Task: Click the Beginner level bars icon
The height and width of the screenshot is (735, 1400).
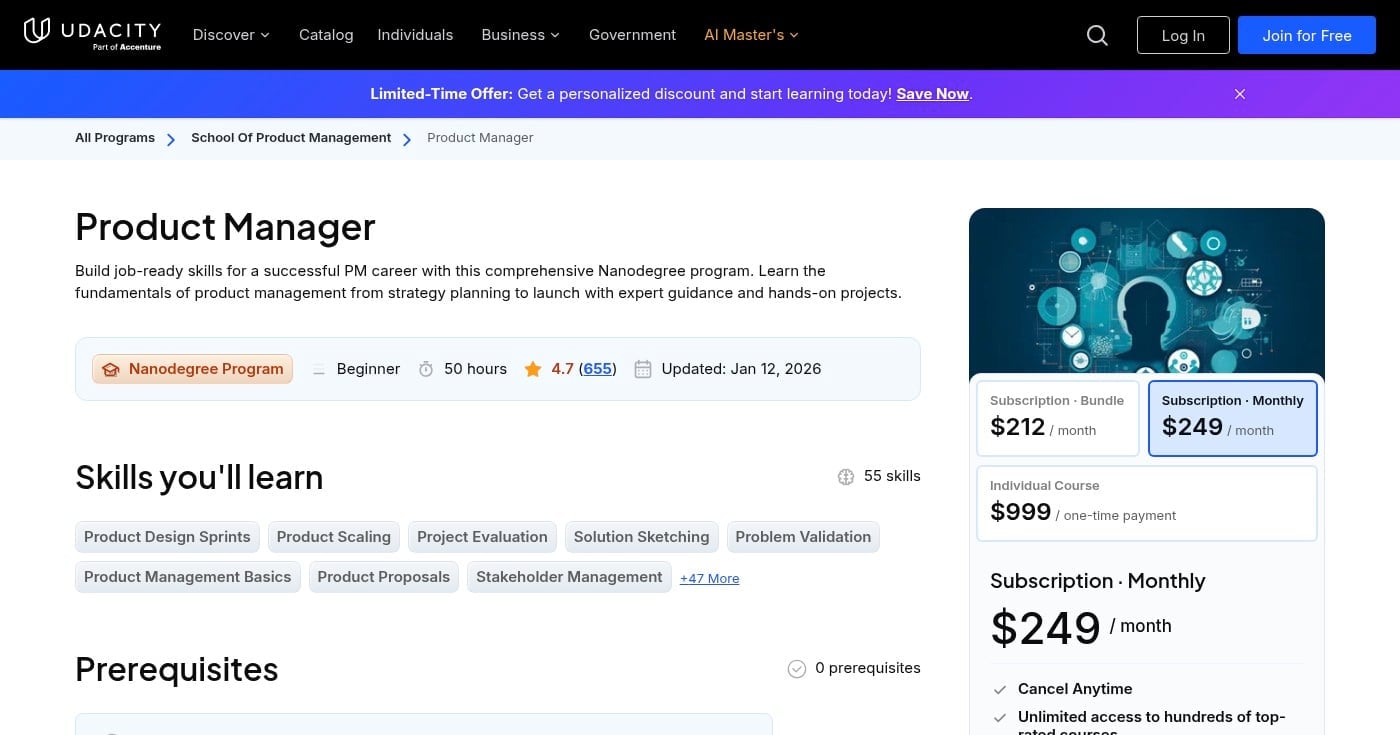Action: 319,369
